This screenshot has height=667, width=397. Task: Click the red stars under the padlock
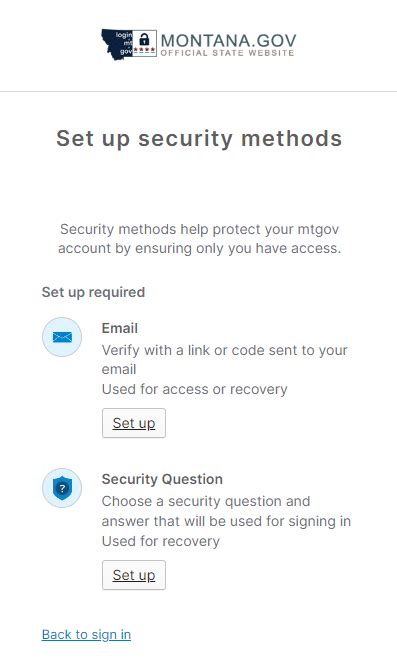144,51
